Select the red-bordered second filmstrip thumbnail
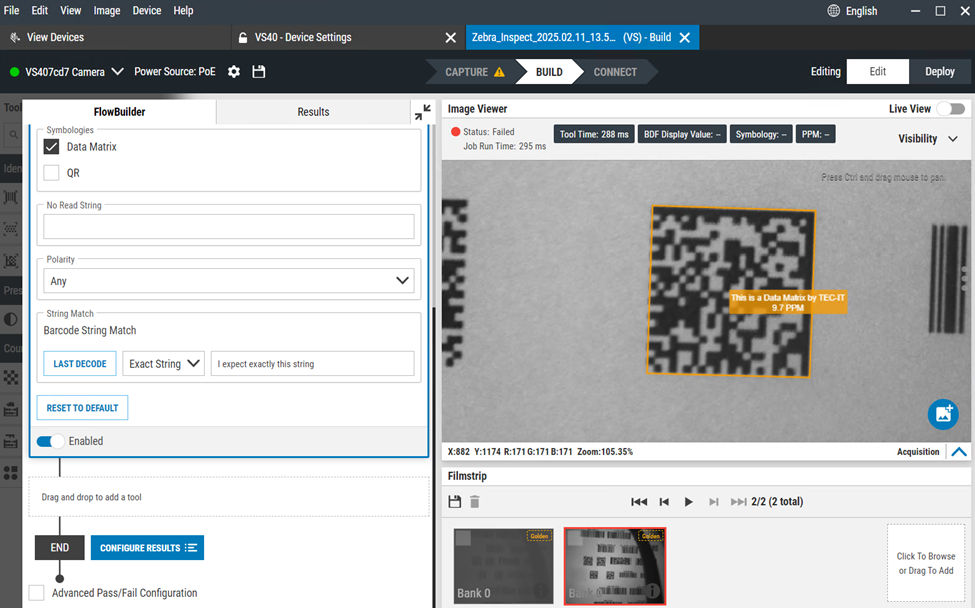 [615, 566]
